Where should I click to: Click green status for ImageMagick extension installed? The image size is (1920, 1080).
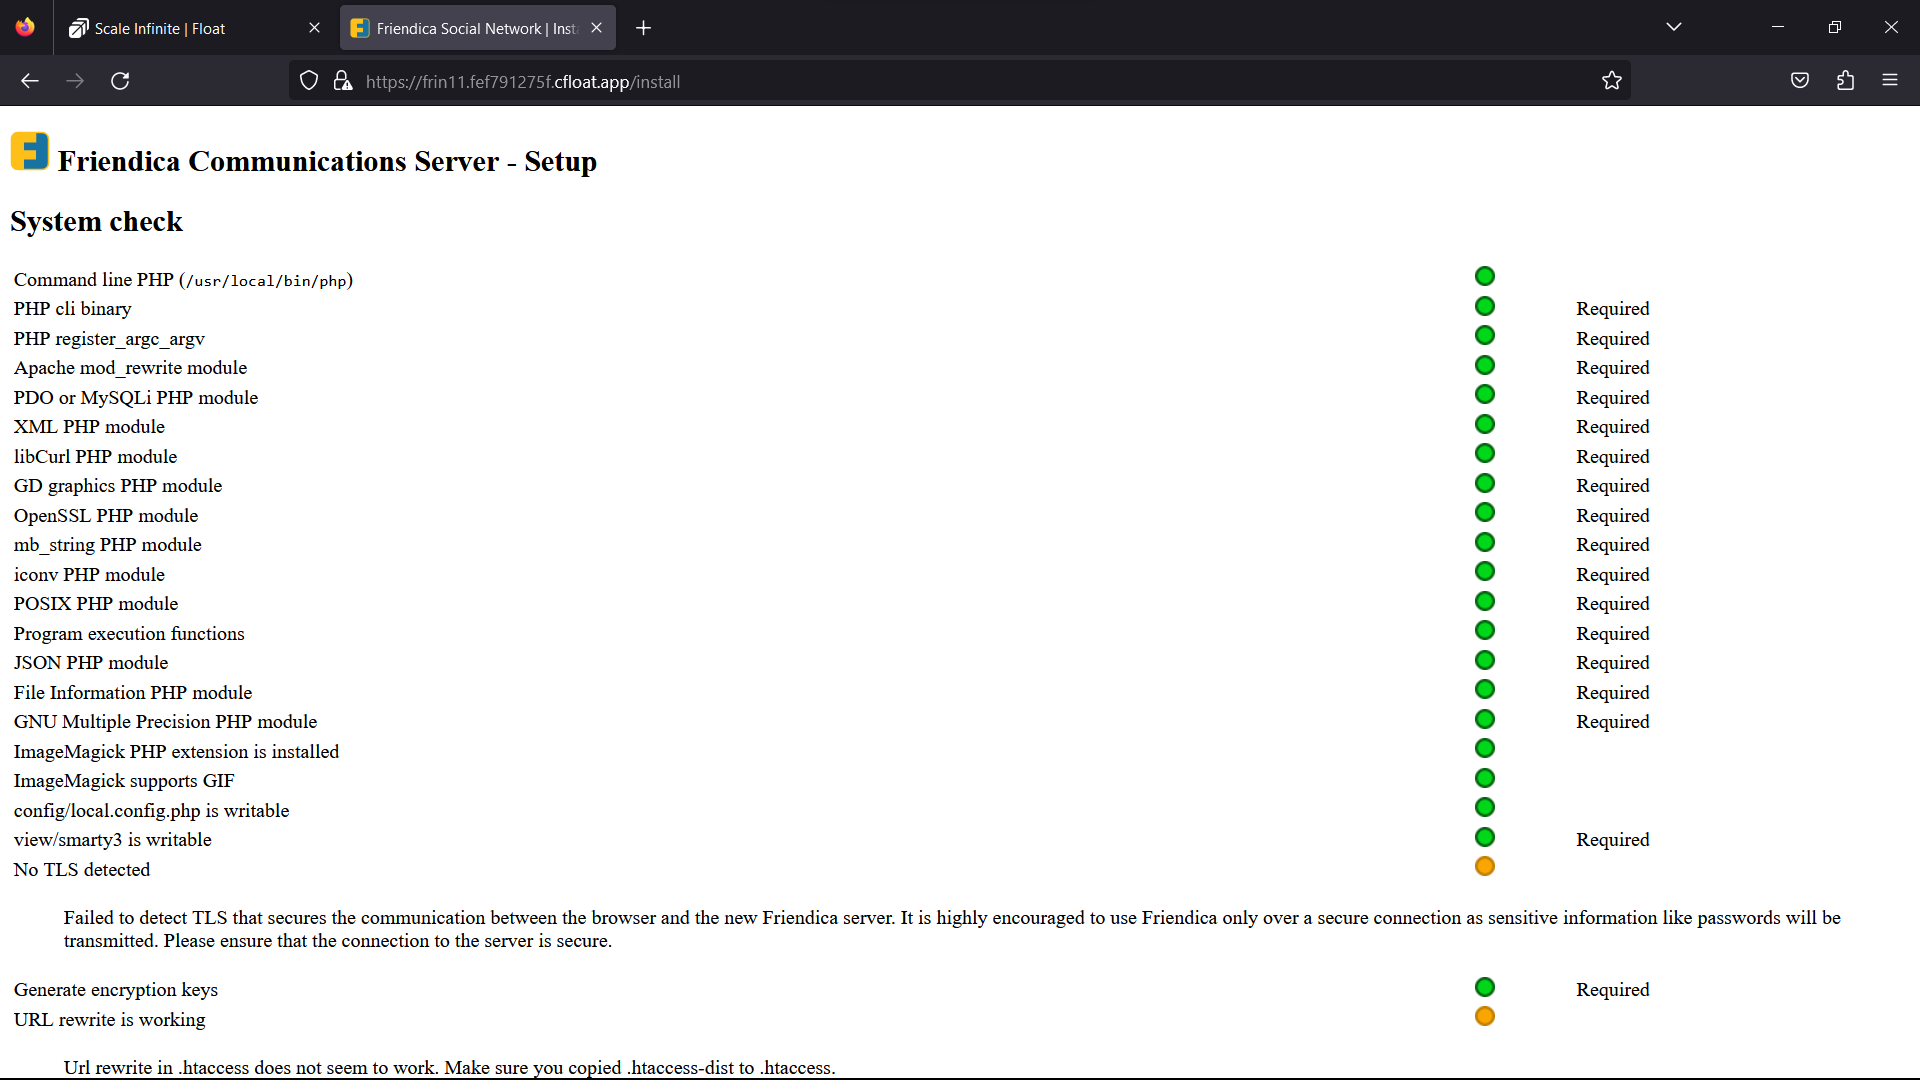click(1485, 748)
